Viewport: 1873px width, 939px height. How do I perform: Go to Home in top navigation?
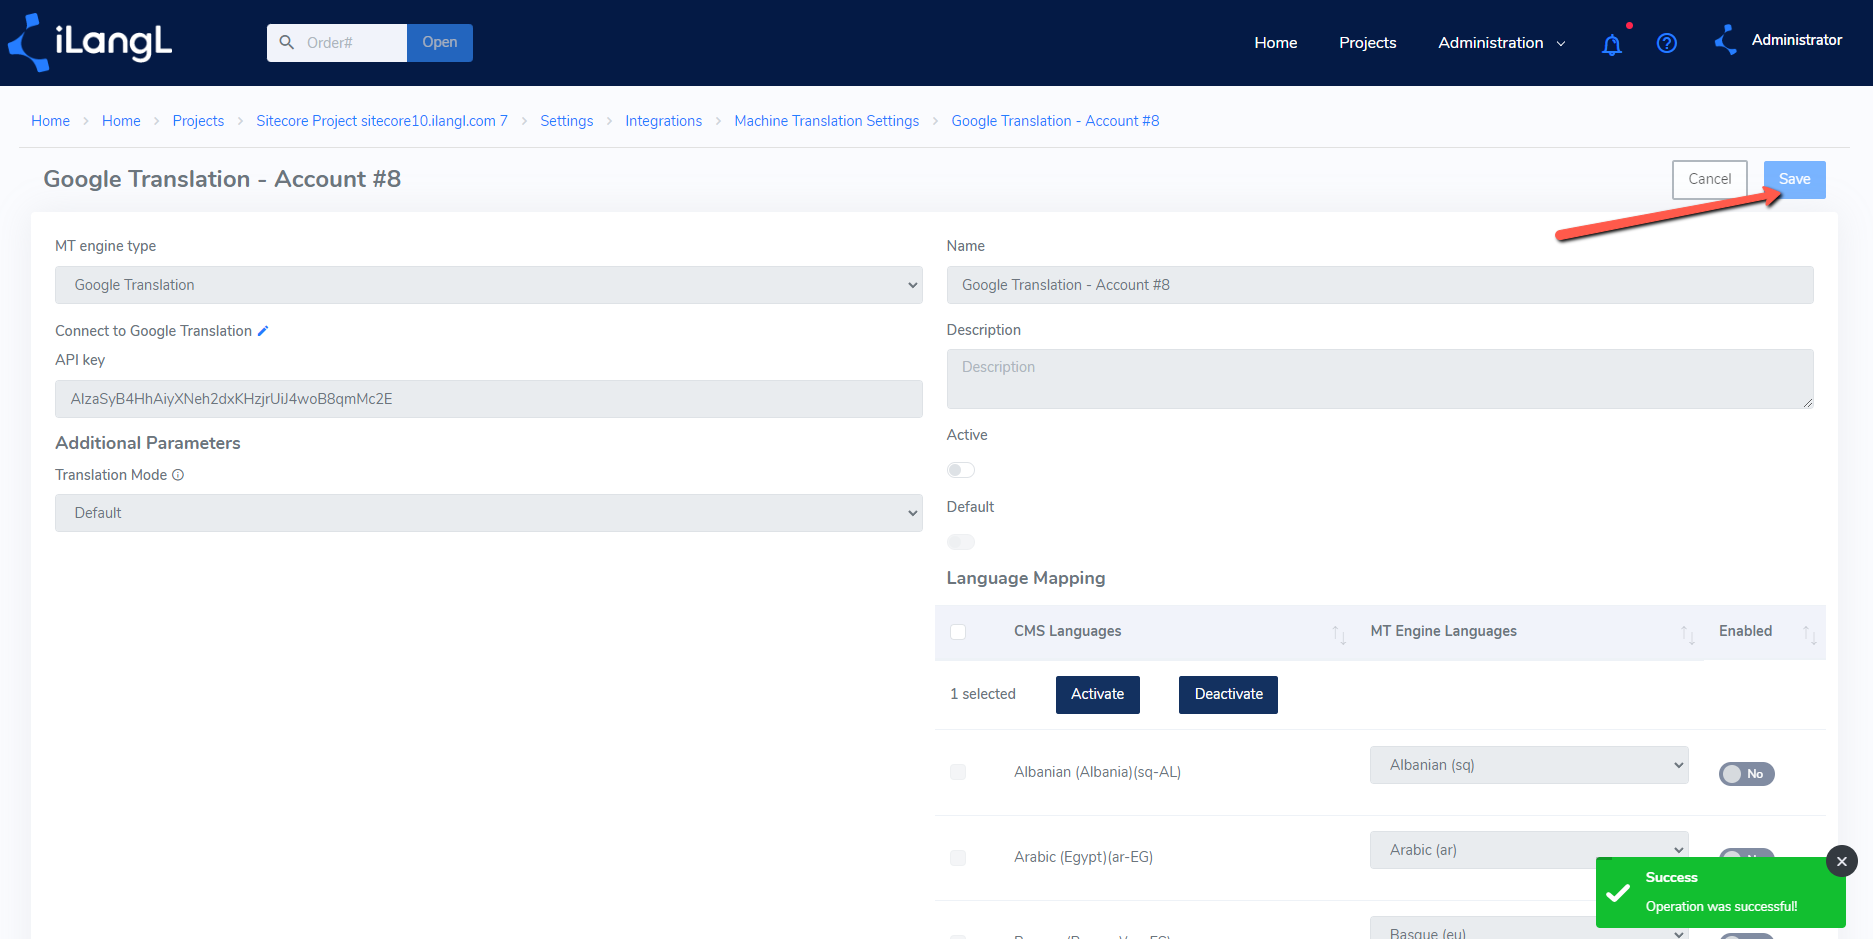[1276, 43]
